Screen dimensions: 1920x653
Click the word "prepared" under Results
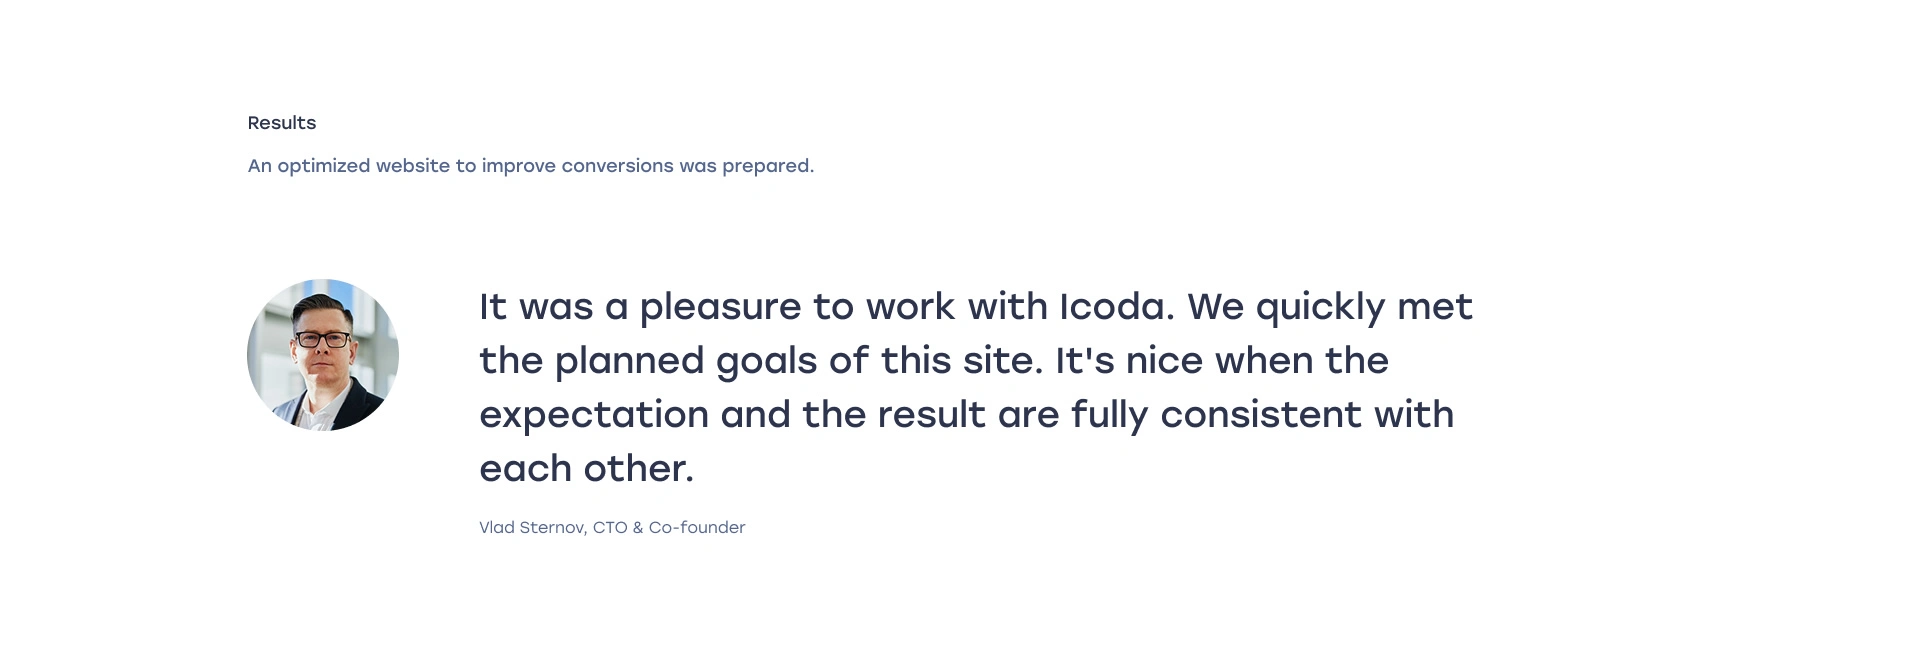(x=766, y=166)
